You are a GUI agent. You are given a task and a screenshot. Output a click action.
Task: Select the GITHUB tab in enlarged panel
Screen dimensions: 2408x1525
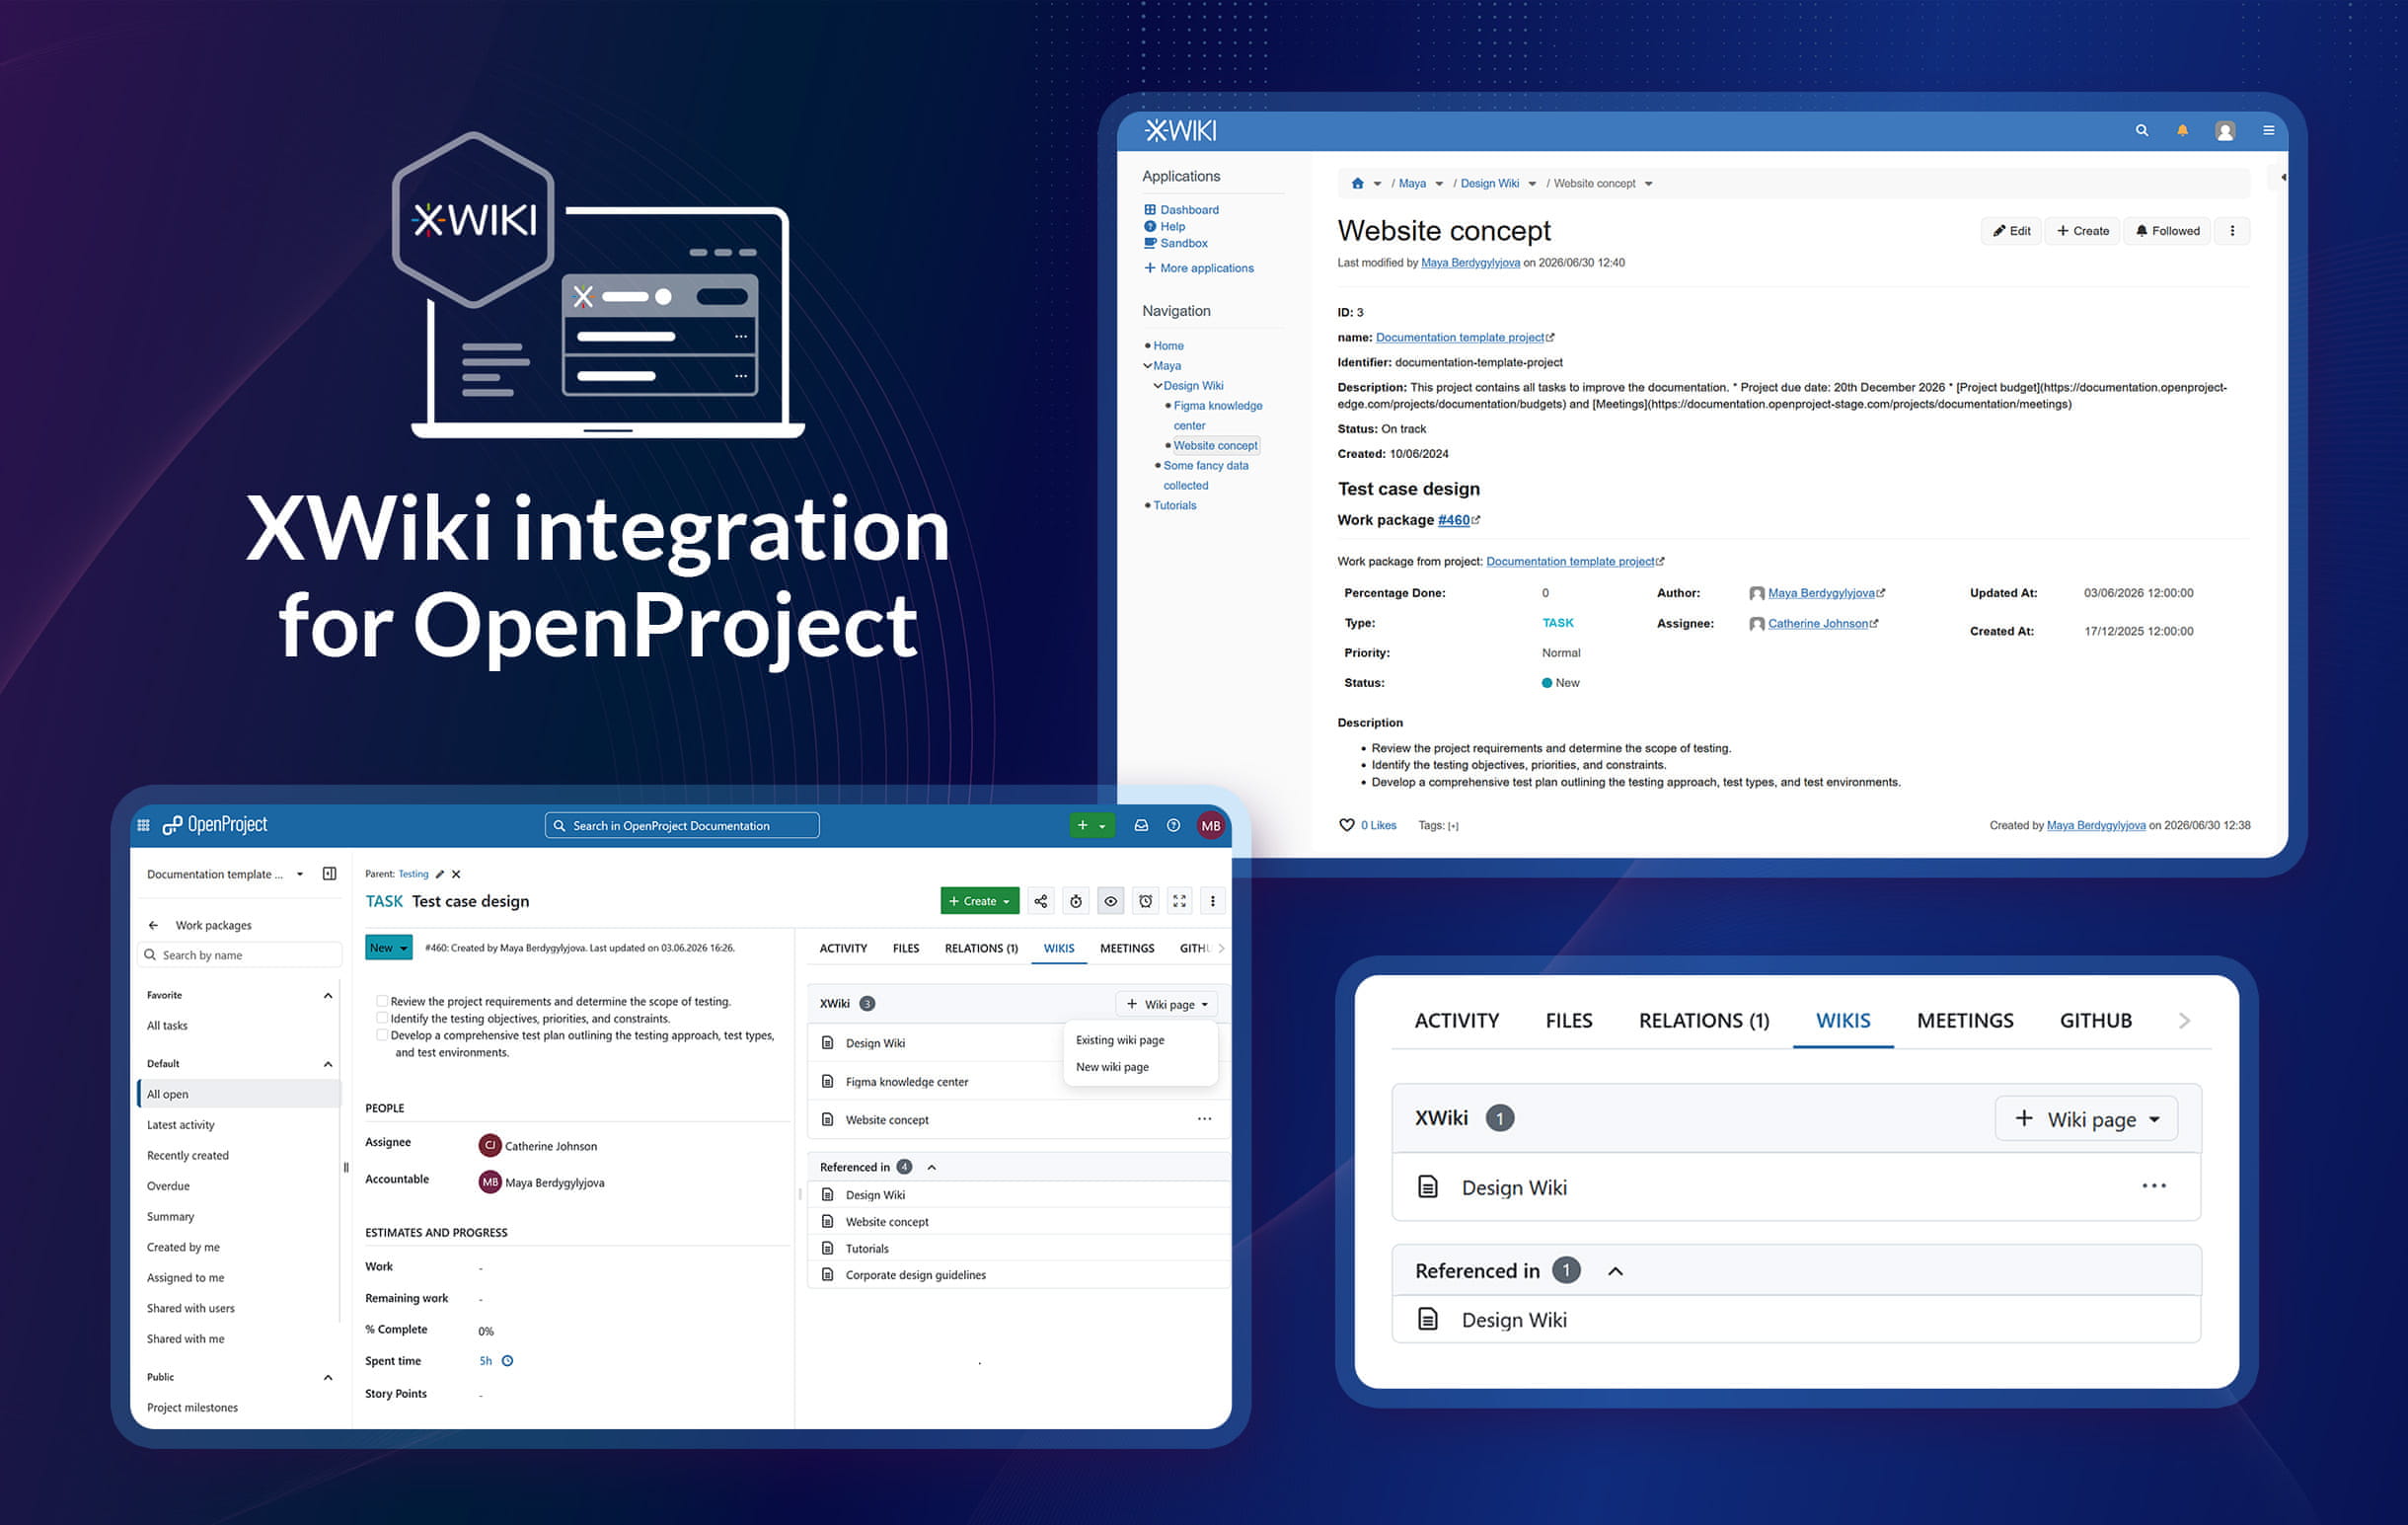[2096, 1020]
